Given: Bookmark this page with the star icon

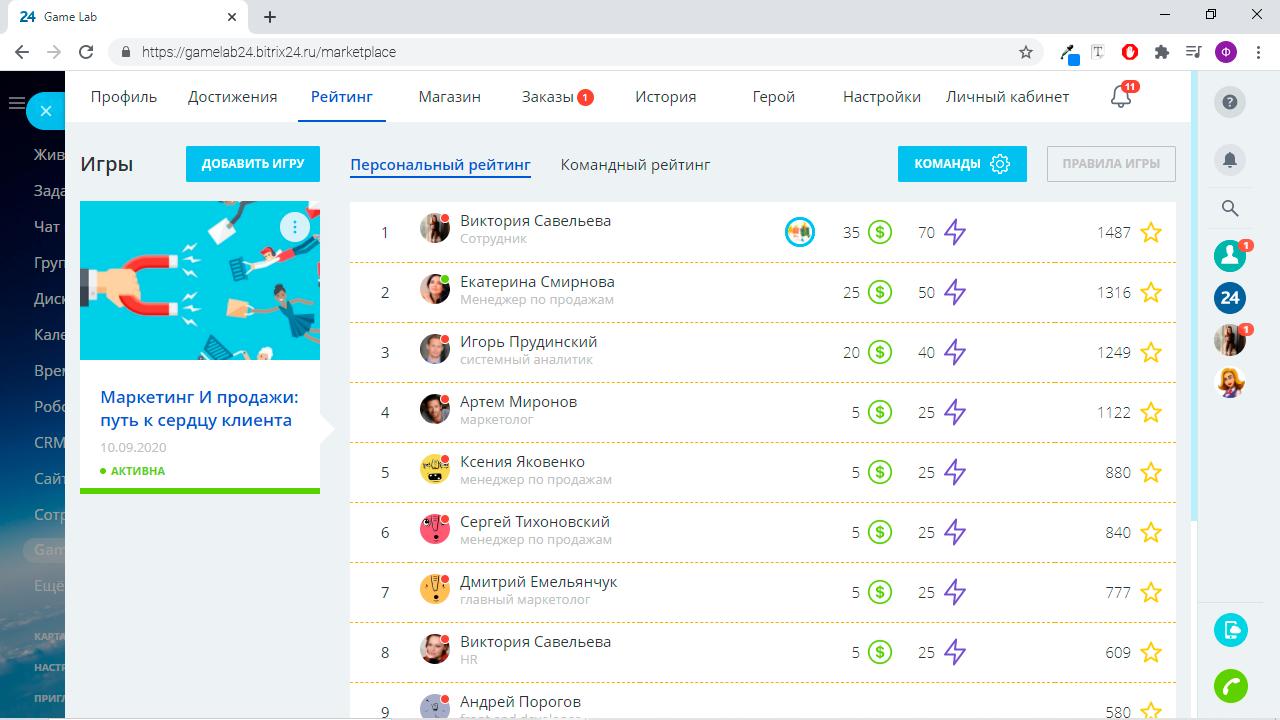Looking at the screenshot, I should click(1026, 52).
